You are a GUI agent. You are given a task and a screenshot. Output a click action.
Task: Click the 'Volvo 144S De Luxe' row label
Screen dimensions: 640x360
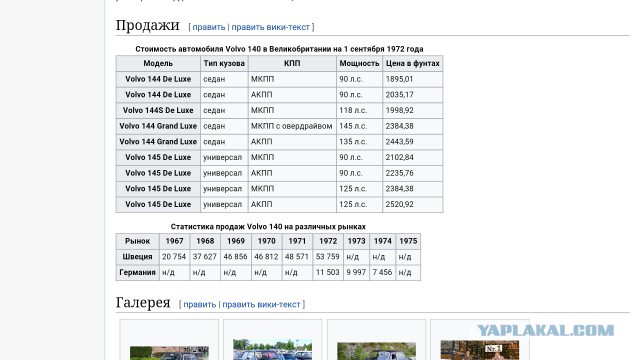click(158, 110)
